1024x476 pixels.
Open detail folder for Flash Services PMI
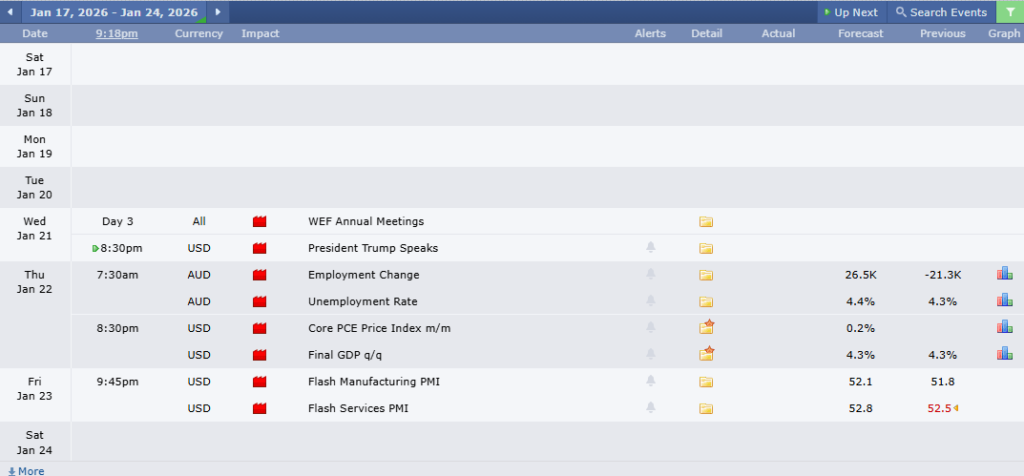click(x=706, y=408)
